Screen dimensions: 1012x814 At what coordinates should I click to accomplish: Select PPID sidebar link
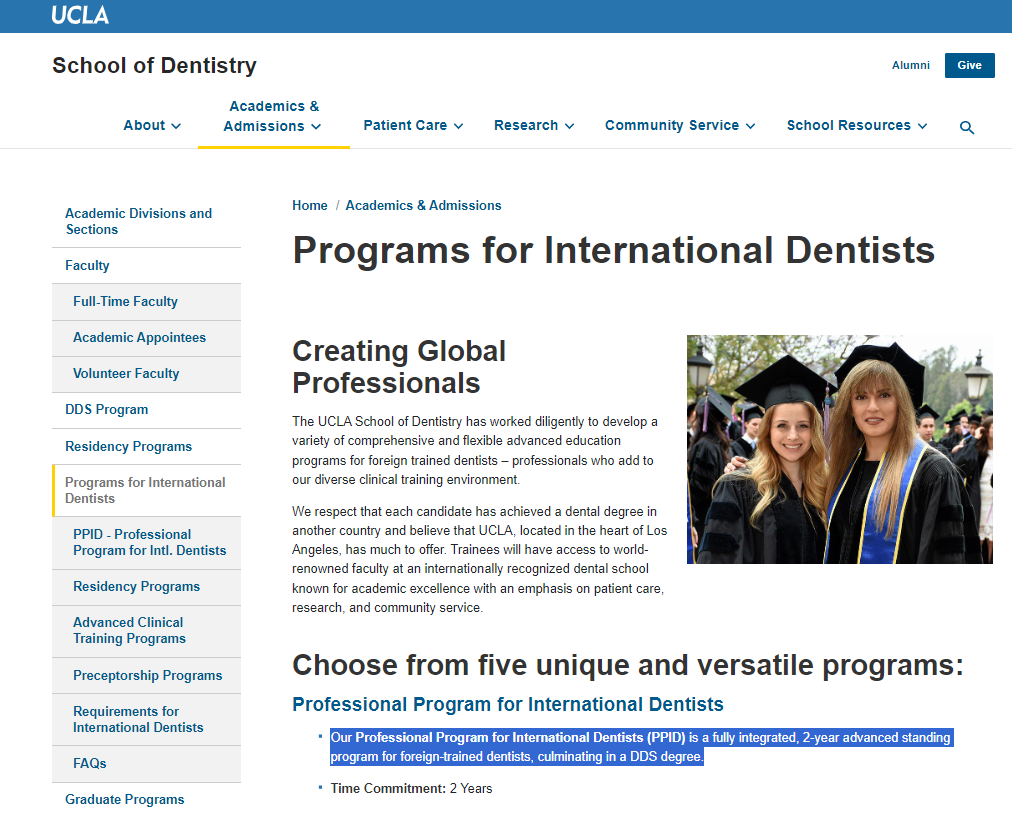149,542
